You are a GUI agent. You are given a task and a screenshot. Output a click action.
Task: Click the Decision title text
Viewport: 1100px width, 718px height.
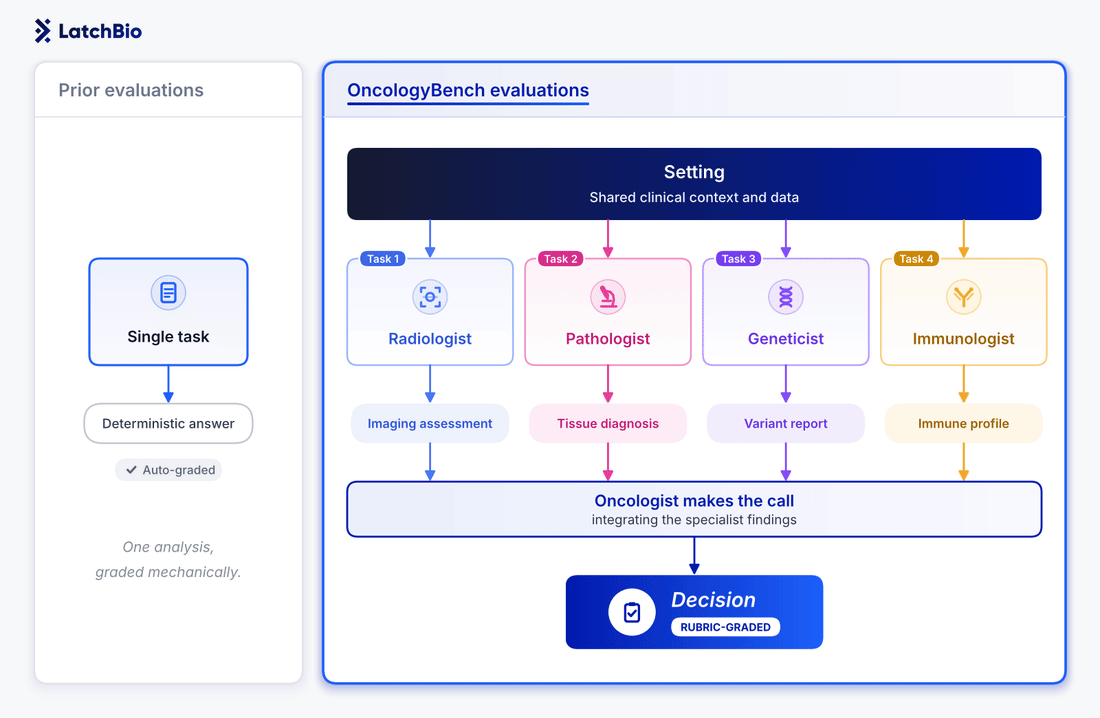(713, 600)
